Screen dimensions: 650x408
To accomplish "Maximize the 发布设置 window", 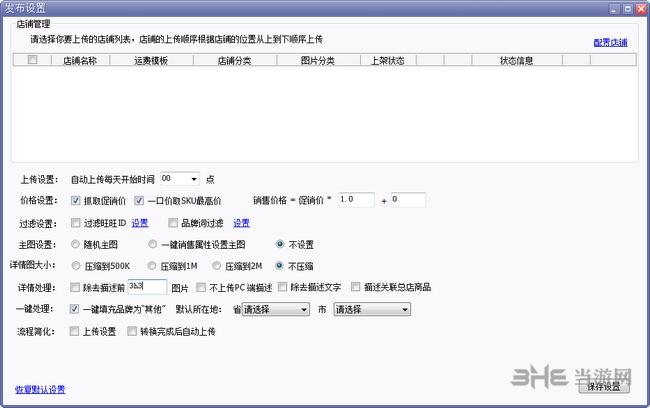I will point(628,9).
